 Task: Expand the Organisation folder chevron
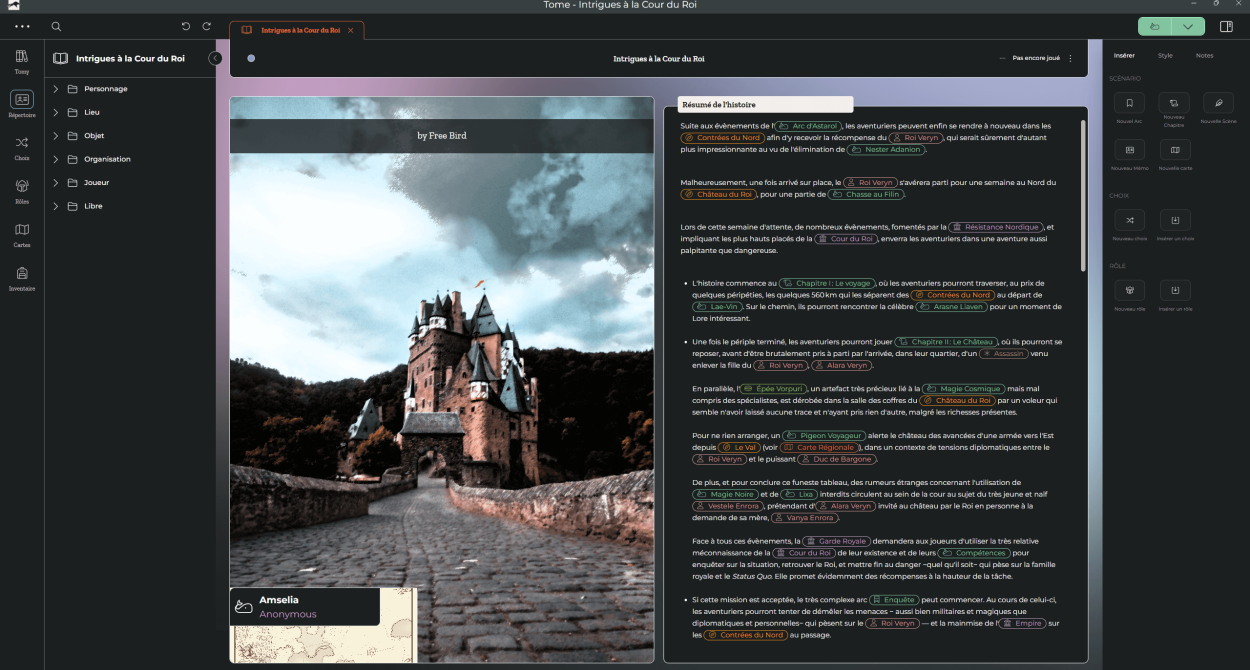tap(57, 159)
